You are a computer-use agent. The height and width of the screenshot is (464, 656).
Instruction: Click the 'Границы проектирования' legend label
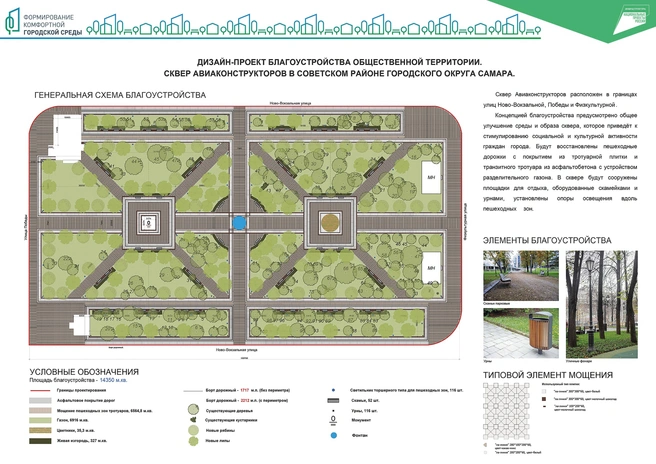click(x=81, y=390)
